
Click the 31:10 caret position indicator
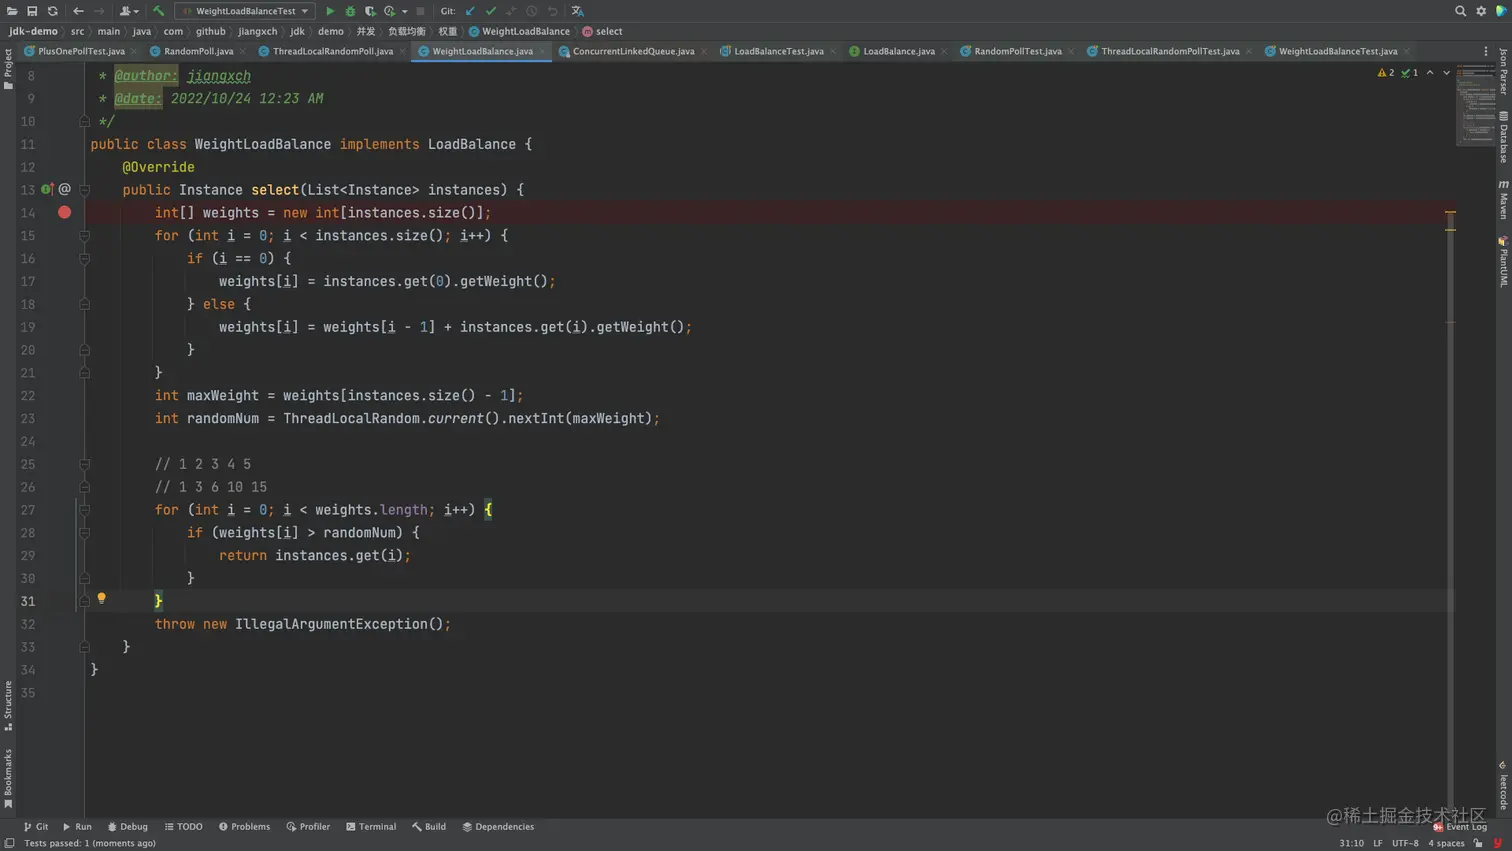(1351, 843)
